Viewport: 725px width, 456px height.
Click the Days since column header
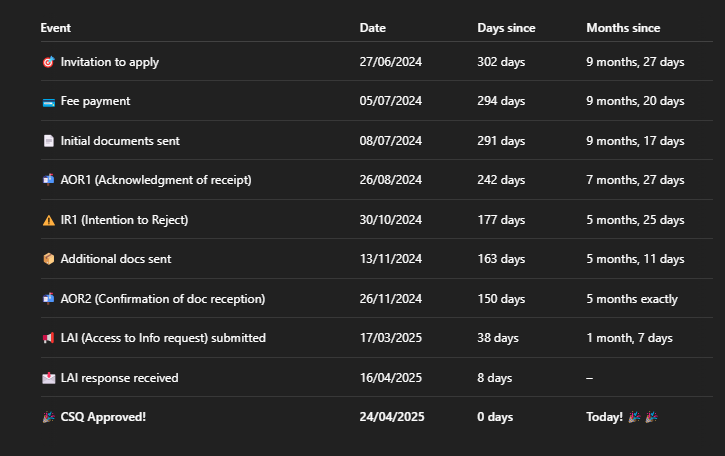[x=506, y=28]
